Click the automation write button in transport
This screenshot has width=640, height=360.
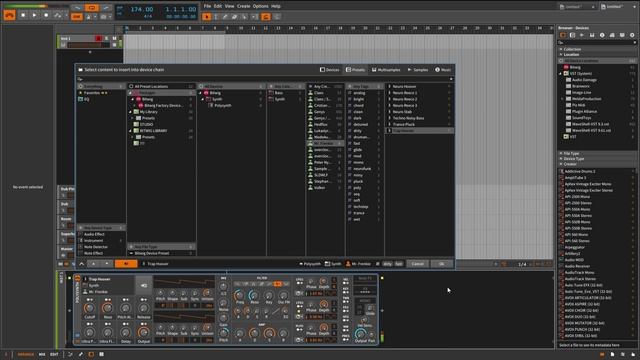tap(58, 15)
